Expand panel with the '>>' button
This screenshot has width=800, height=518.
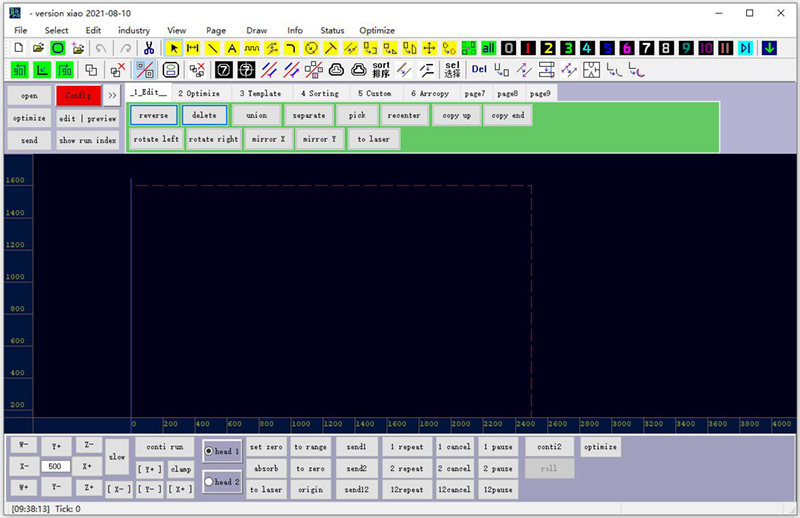click(x=112, y=95)
